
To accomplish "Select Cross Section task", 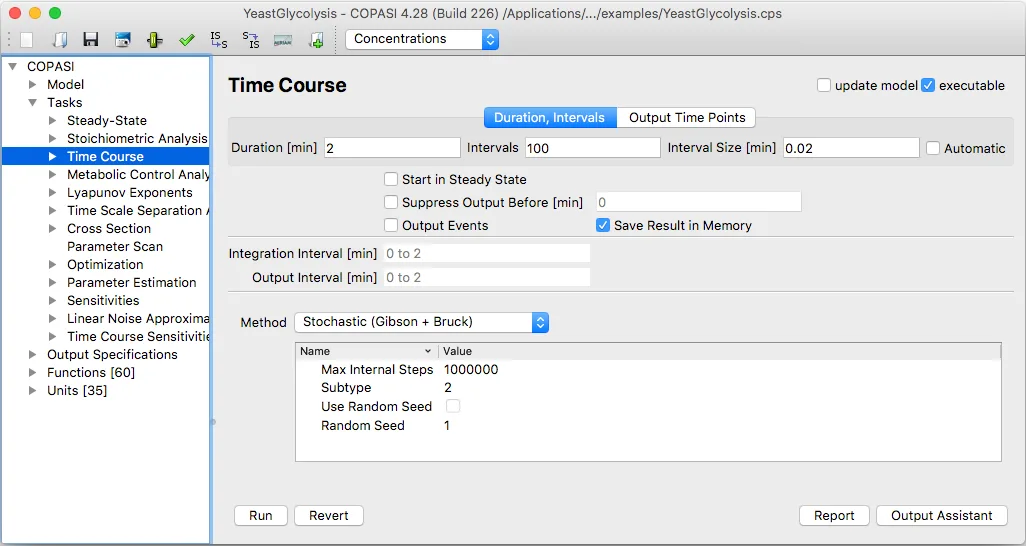I will (x=109, y=228).
